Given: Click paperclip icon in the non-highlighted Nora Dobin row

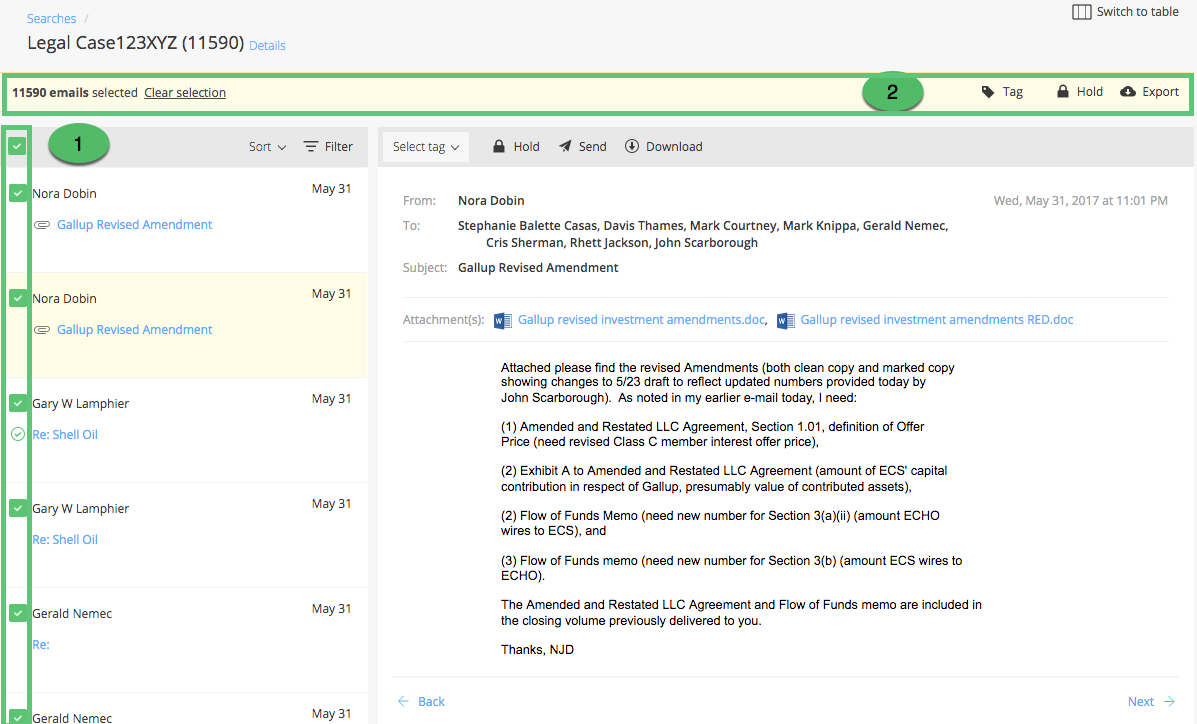Looking at the screenshot, I should point(42,225).
